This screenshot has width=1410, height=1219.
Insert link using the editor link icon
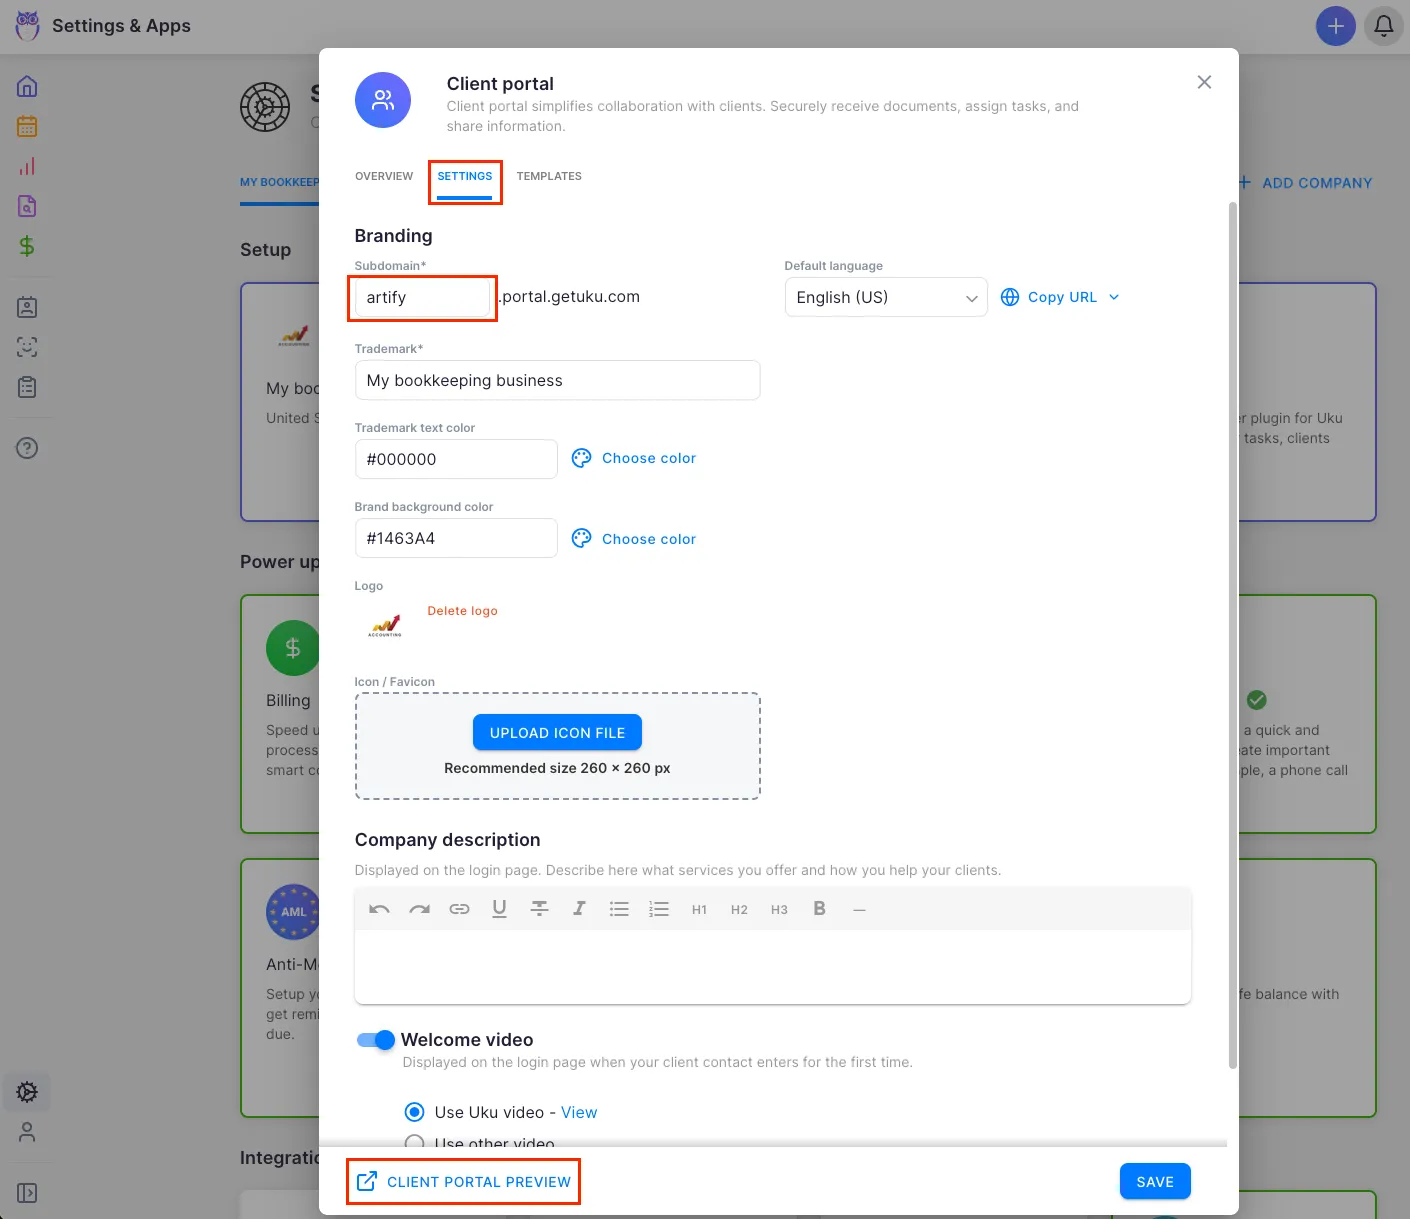[459, 909]
